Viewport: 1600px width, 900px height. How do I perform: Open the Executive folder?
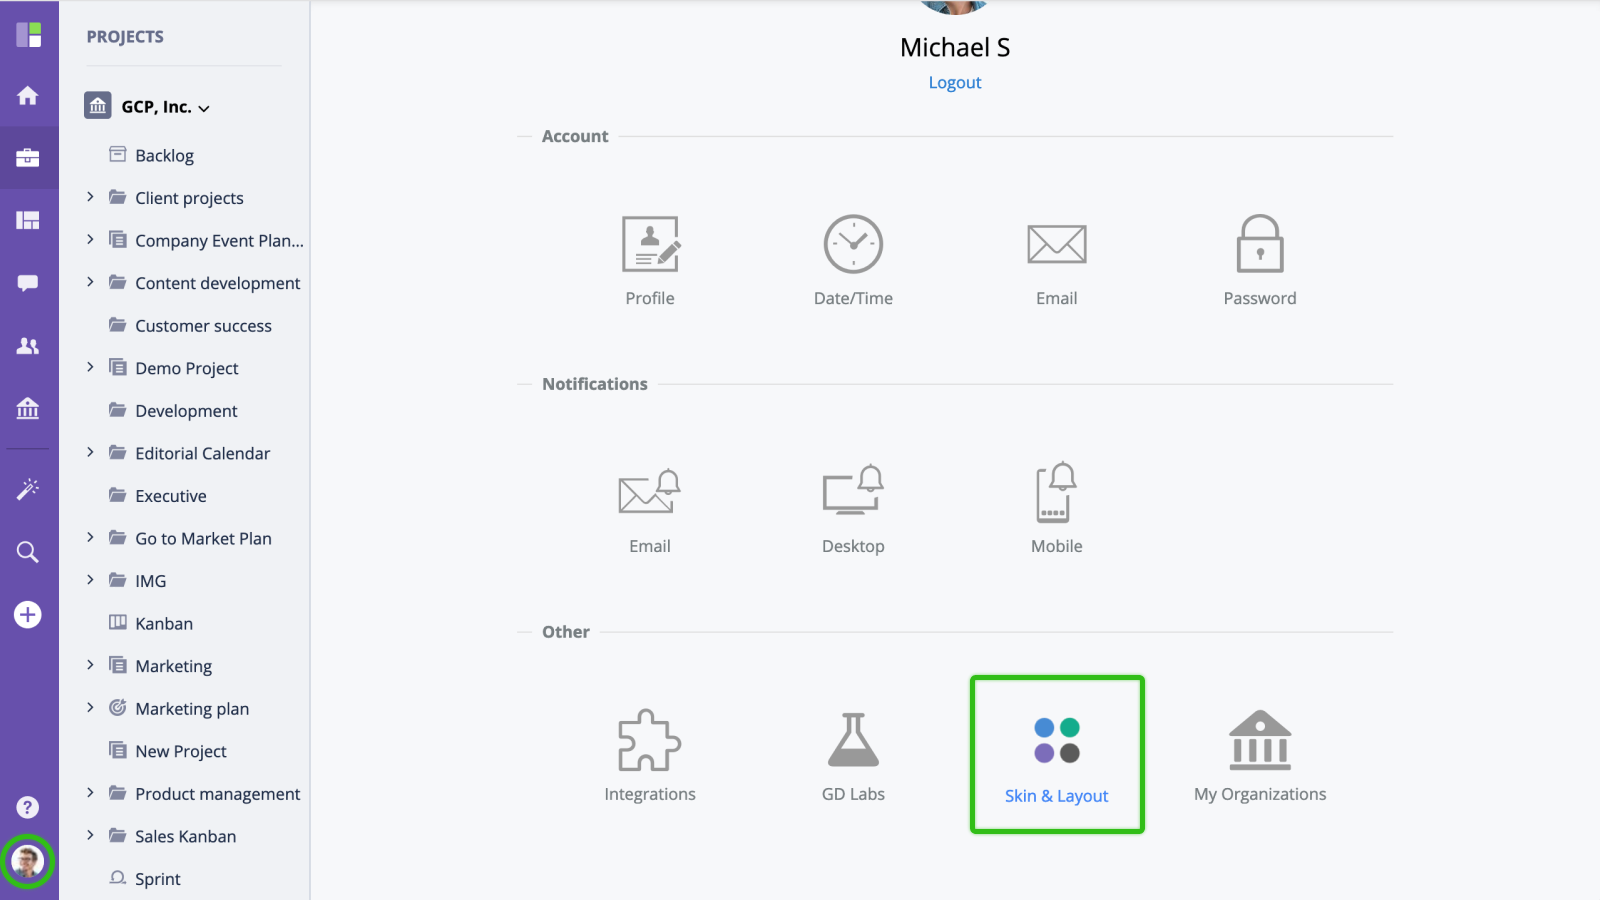pos(170,495)
